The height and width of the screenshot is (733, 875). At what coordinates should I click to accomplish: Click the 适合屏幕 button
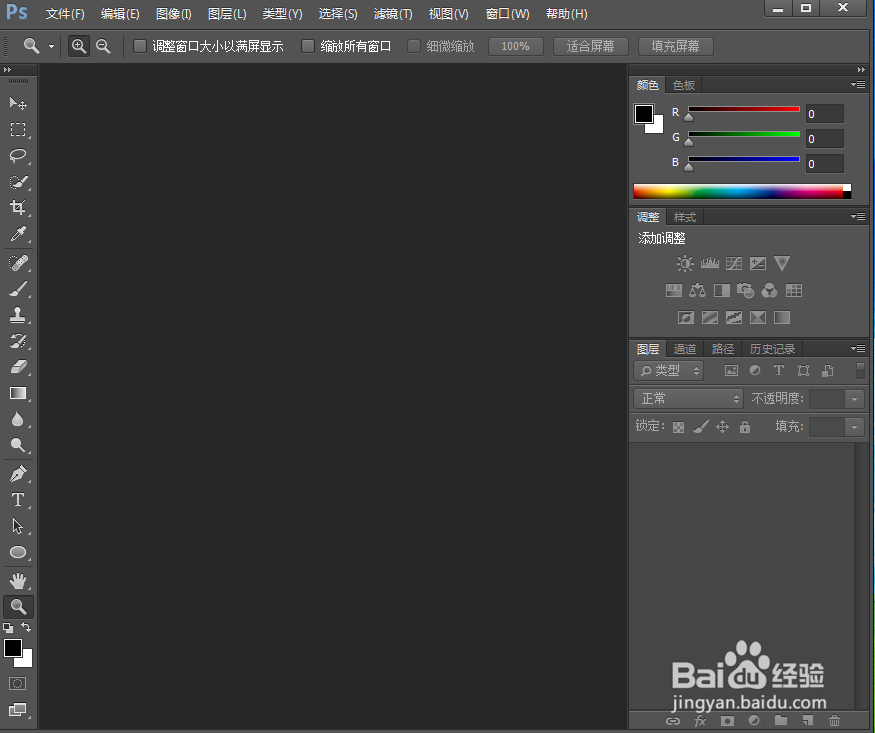click(x=590, y=46)
